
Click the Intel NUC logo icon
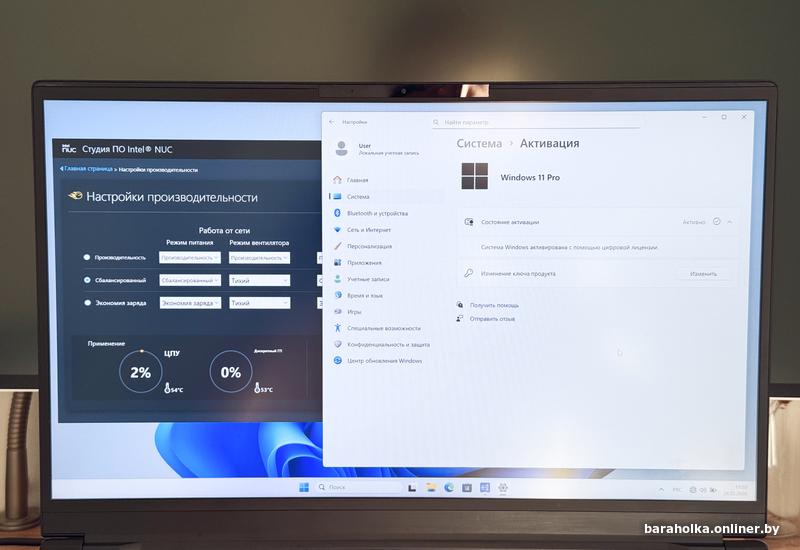coord(69,148)
